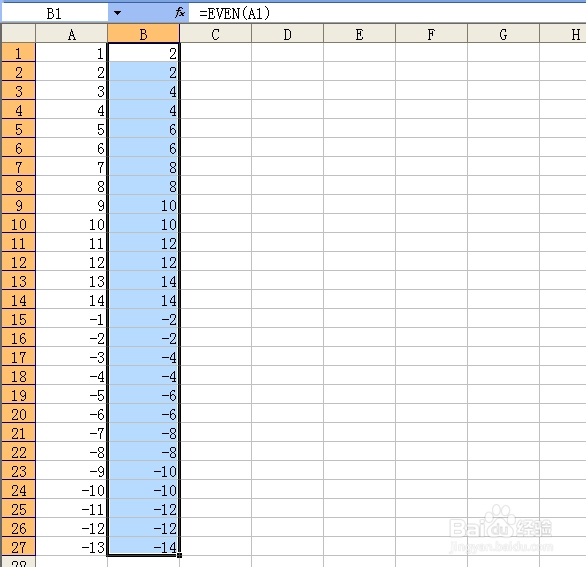Select column F header
This screenshot has height=567, width=586.
431,34
